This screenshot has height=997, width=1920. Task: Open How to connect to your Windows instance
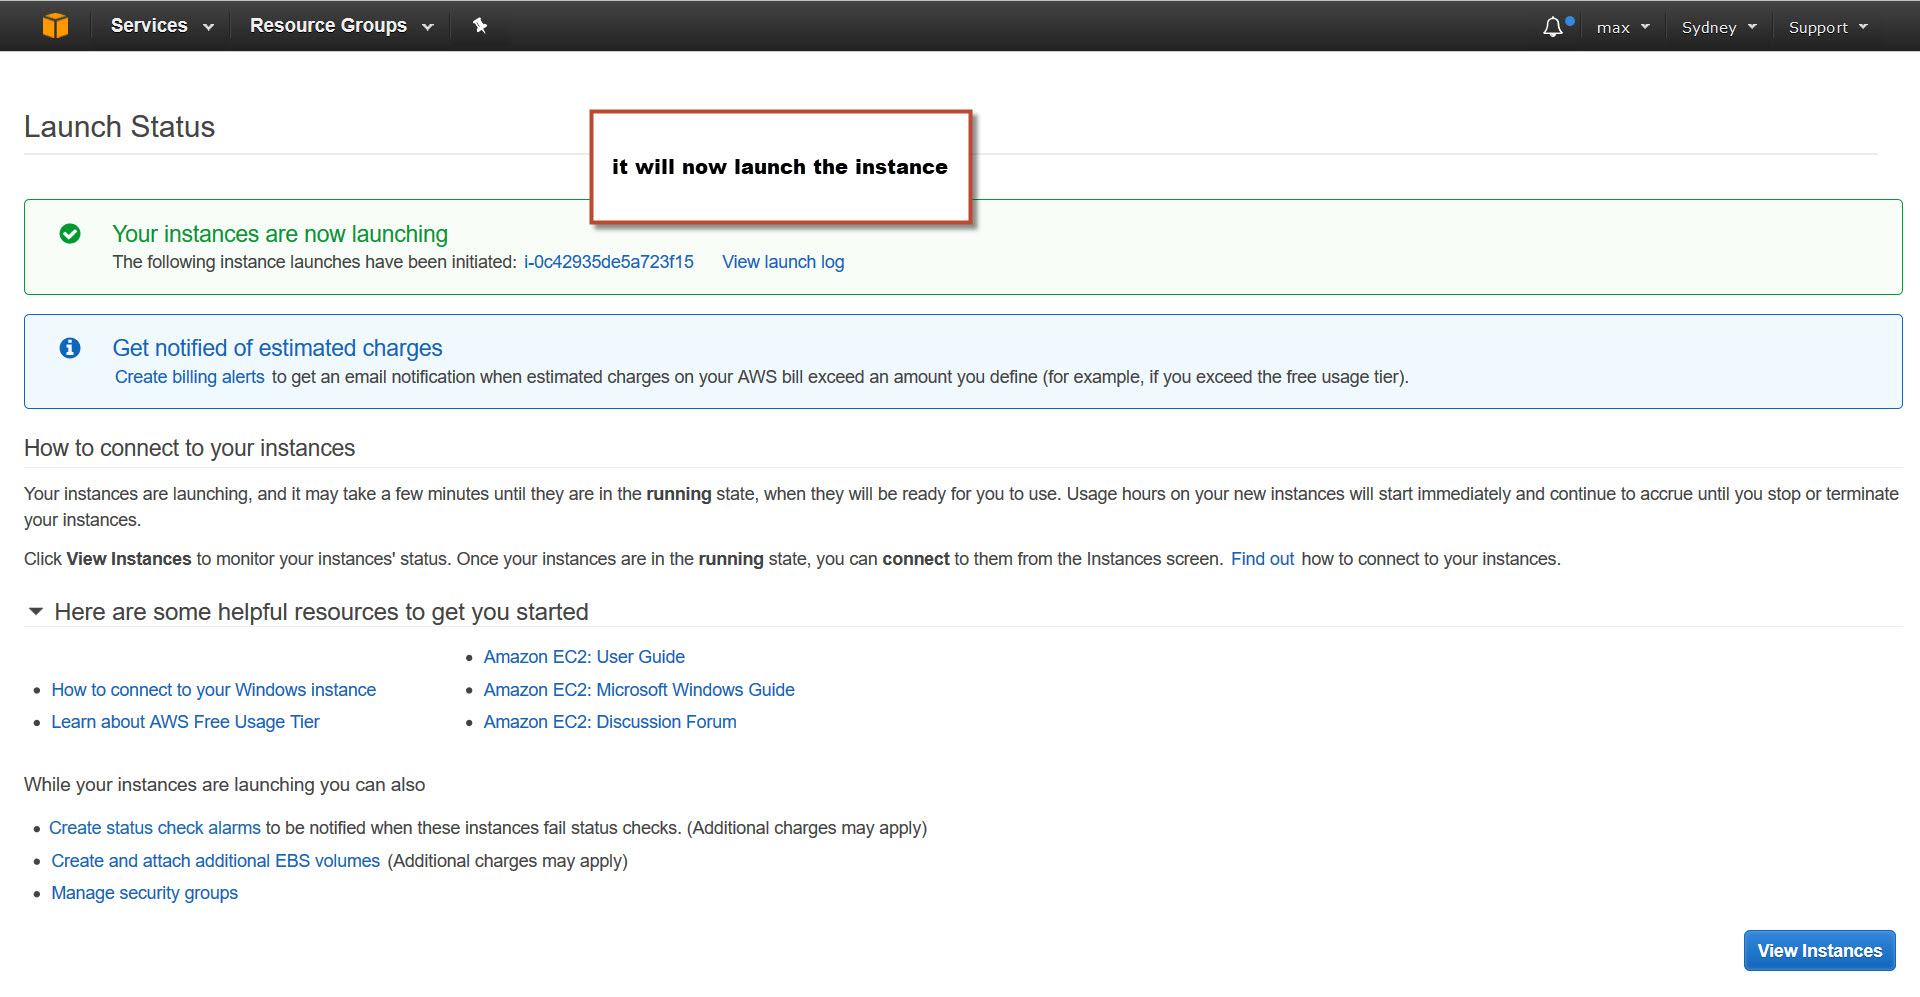click(x=213, y=690)
